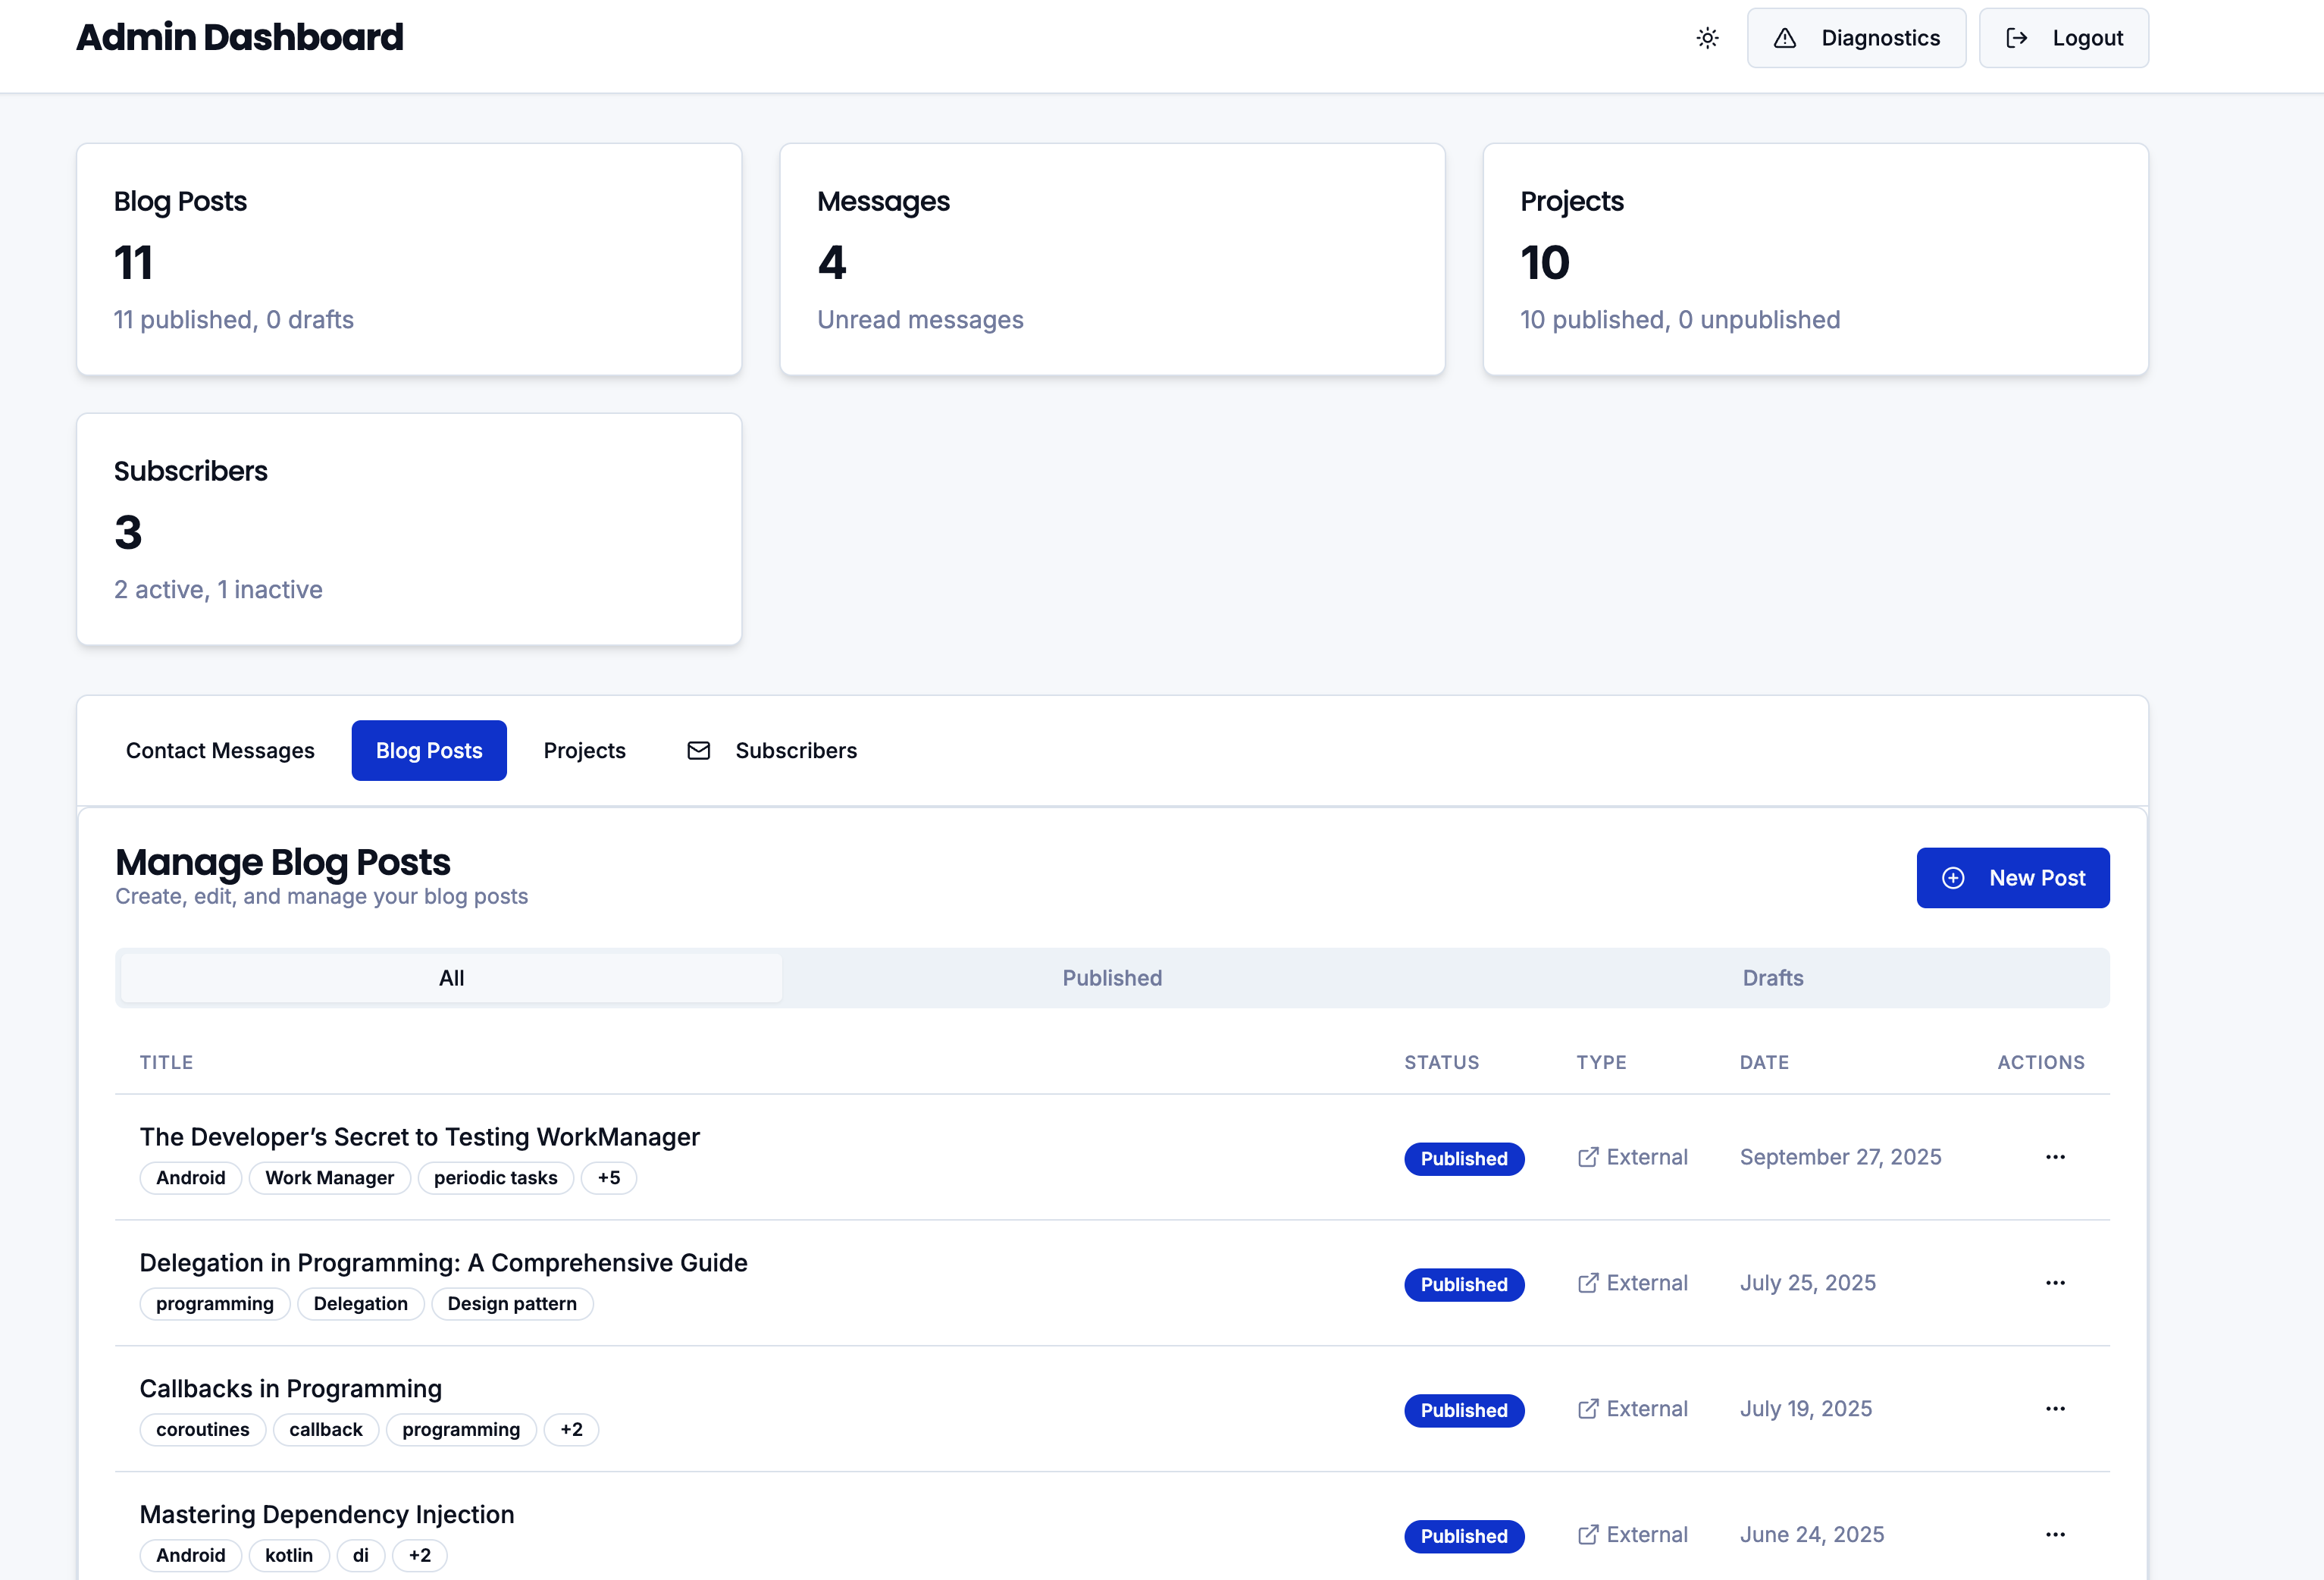Viewport: 2324px width, 1580px height.
Task: Click External link icon for Dependency Injection post
Action: coord(1587,1535)
